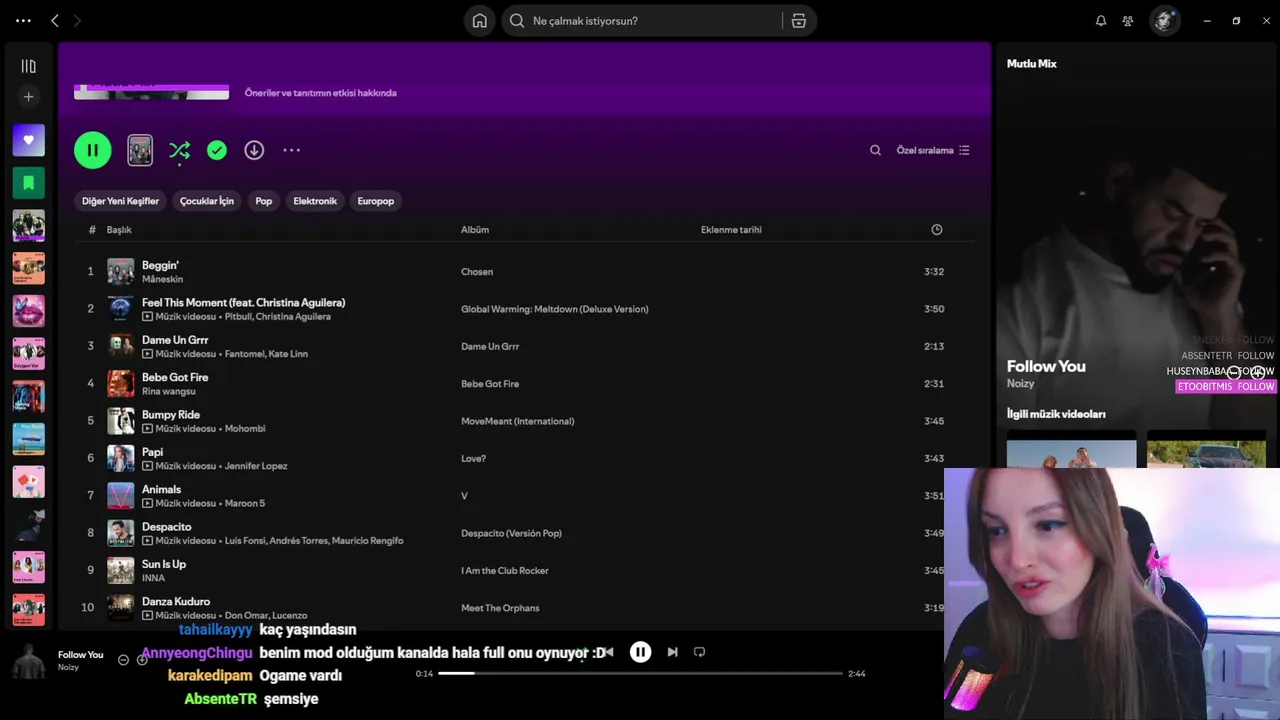Select the 'Sun Is Up' track title
1280x720 pixels.
point(164,564)
